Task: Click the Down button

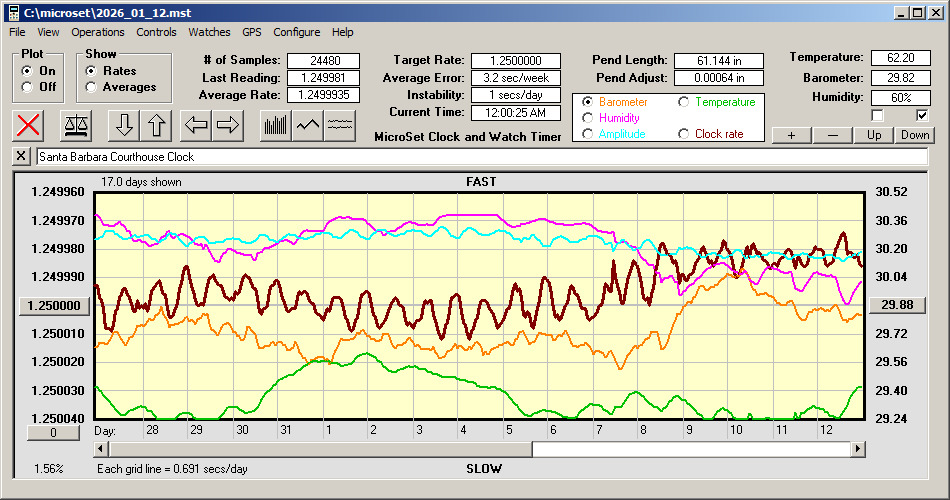Action: coord(914,135)
